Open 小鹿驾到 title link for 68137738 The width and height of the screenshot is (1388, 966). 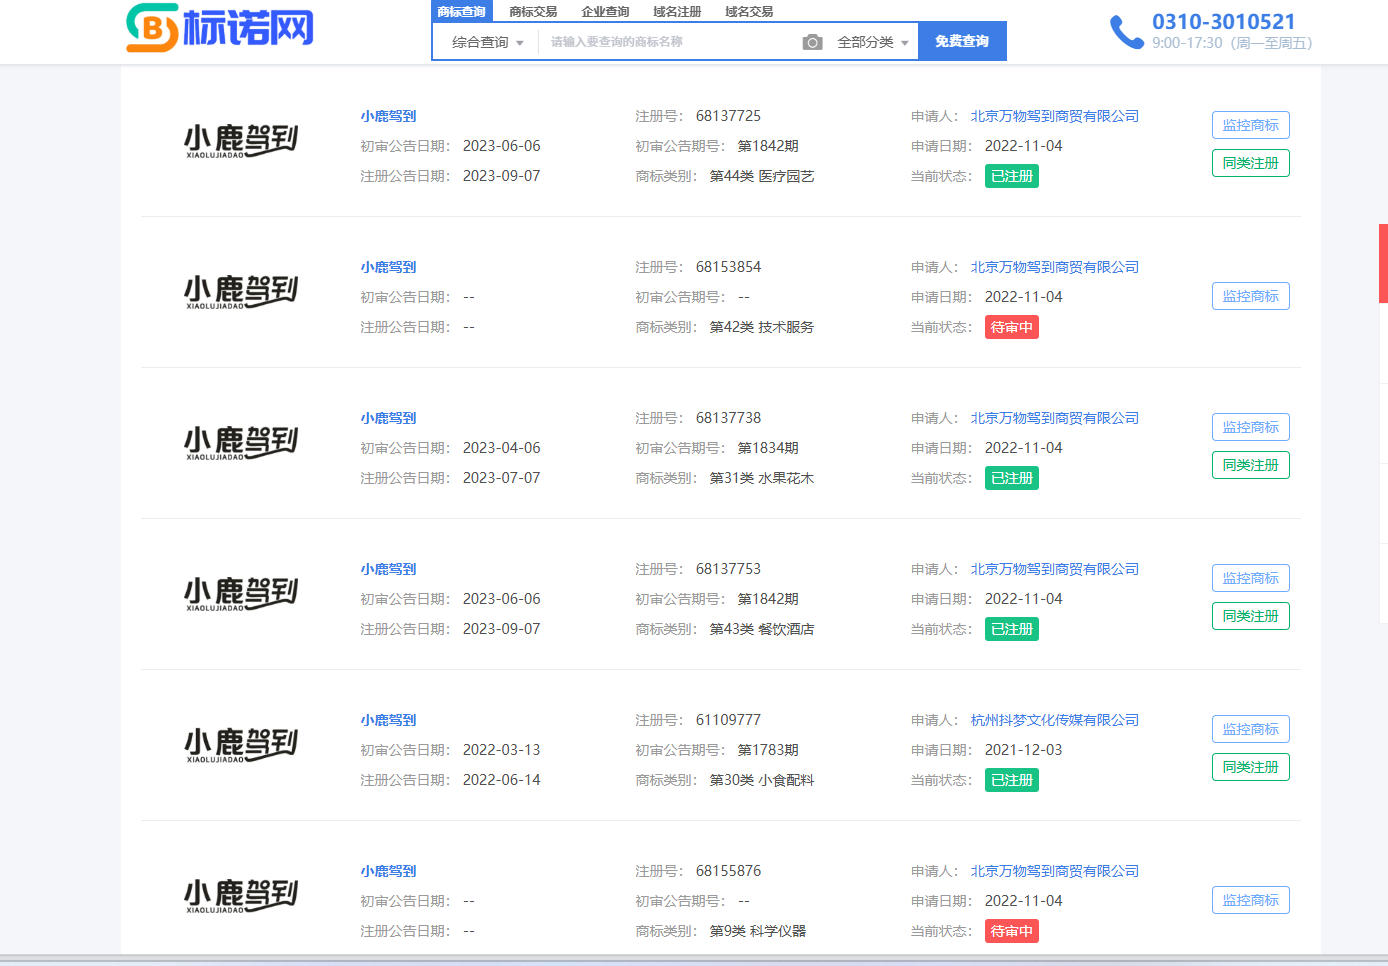click(388, 418)
